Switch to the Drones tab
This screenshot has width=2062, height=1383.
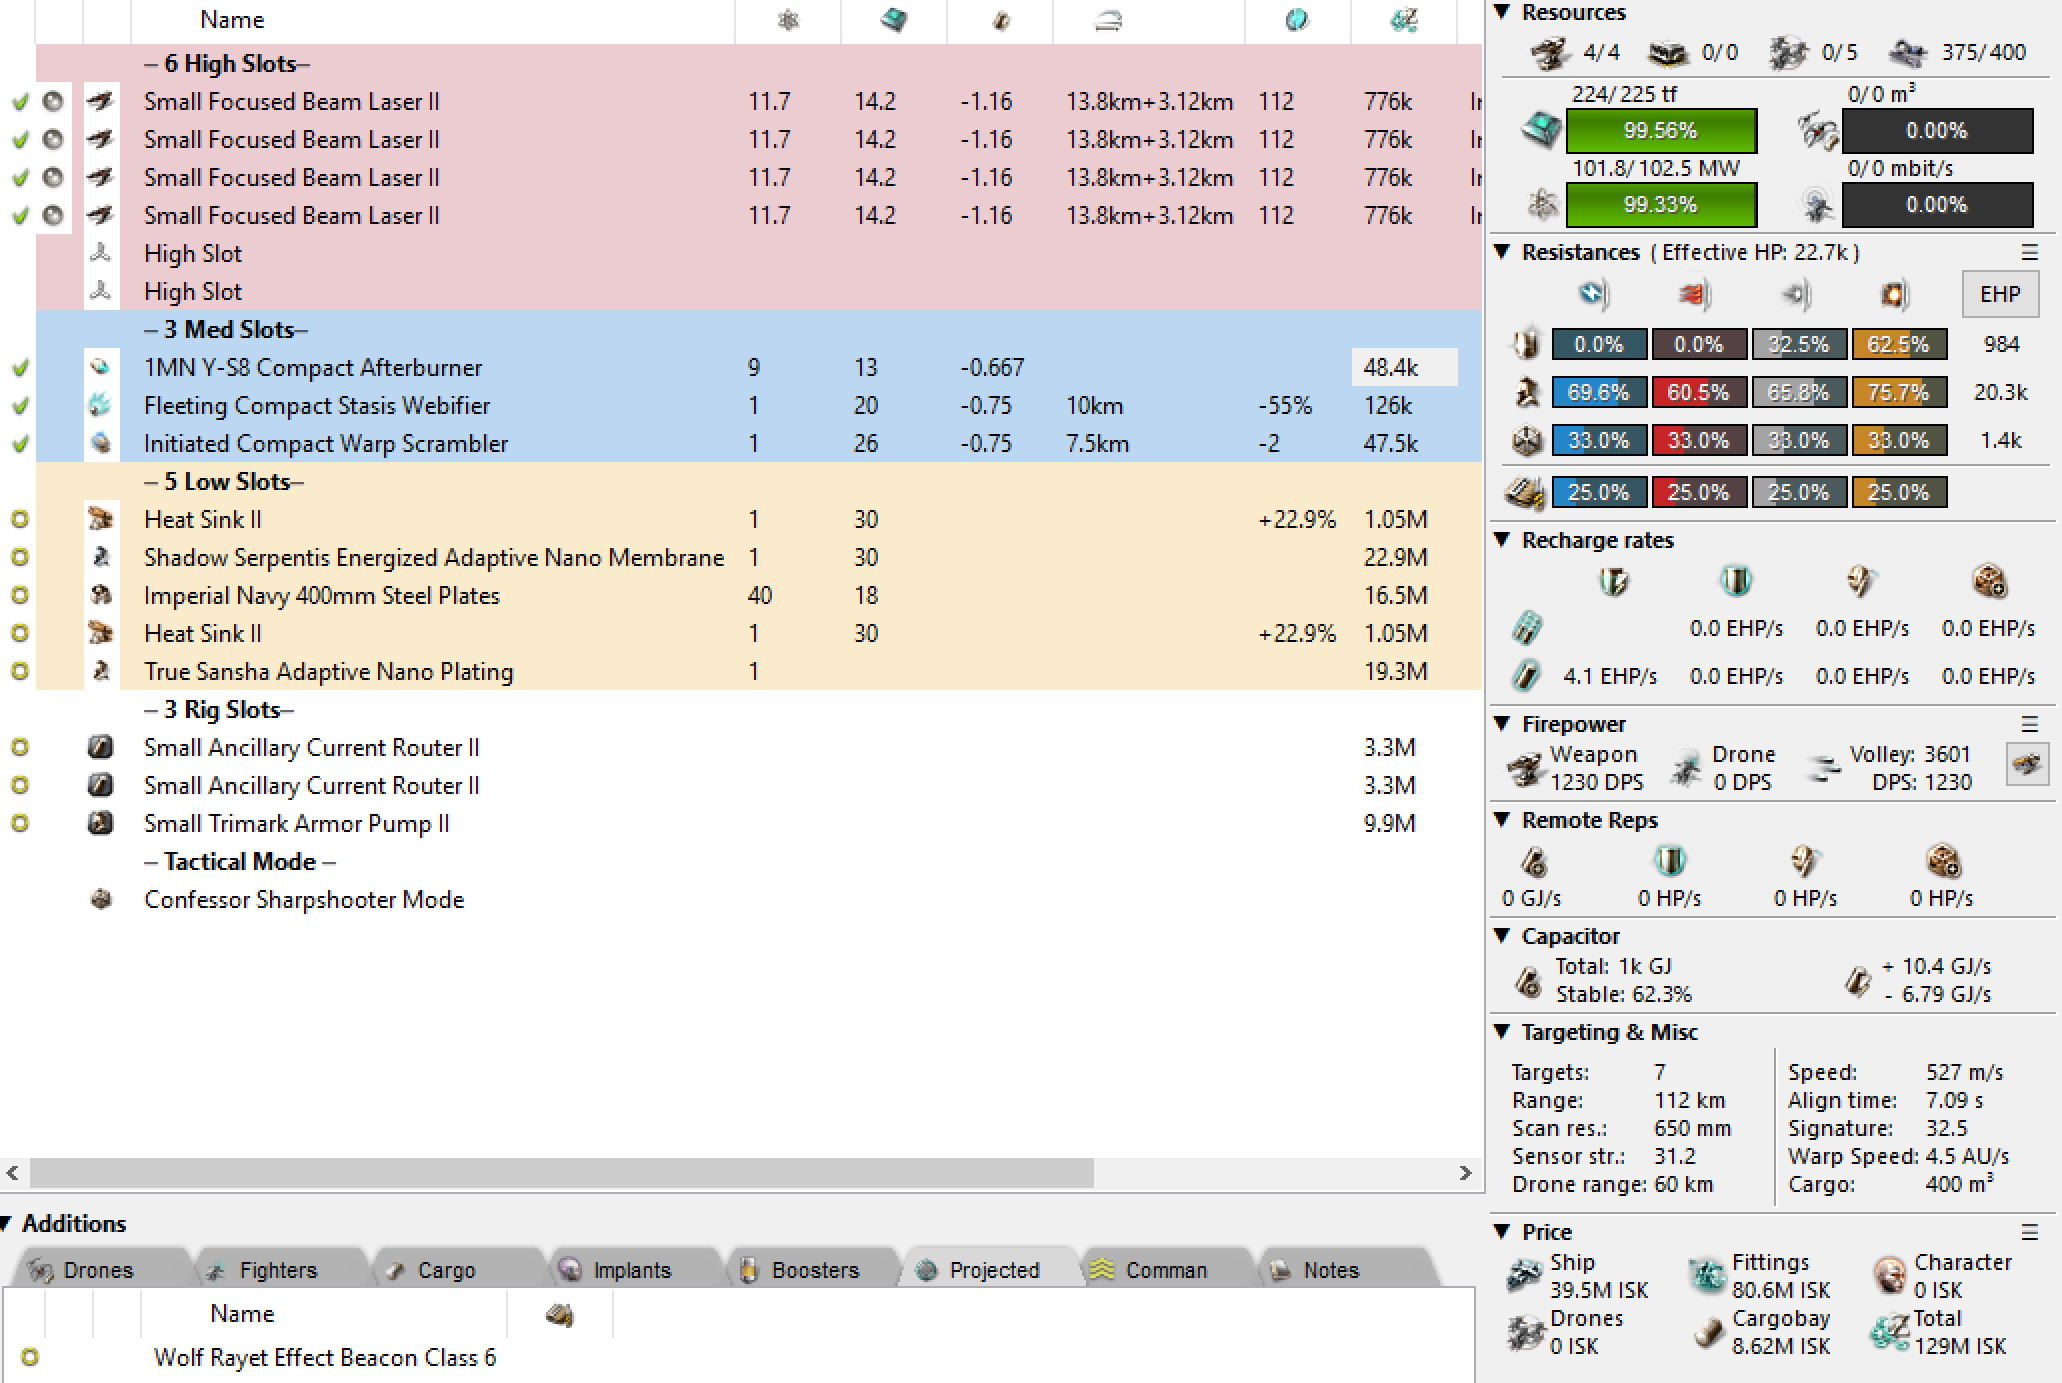(96, 1270)
